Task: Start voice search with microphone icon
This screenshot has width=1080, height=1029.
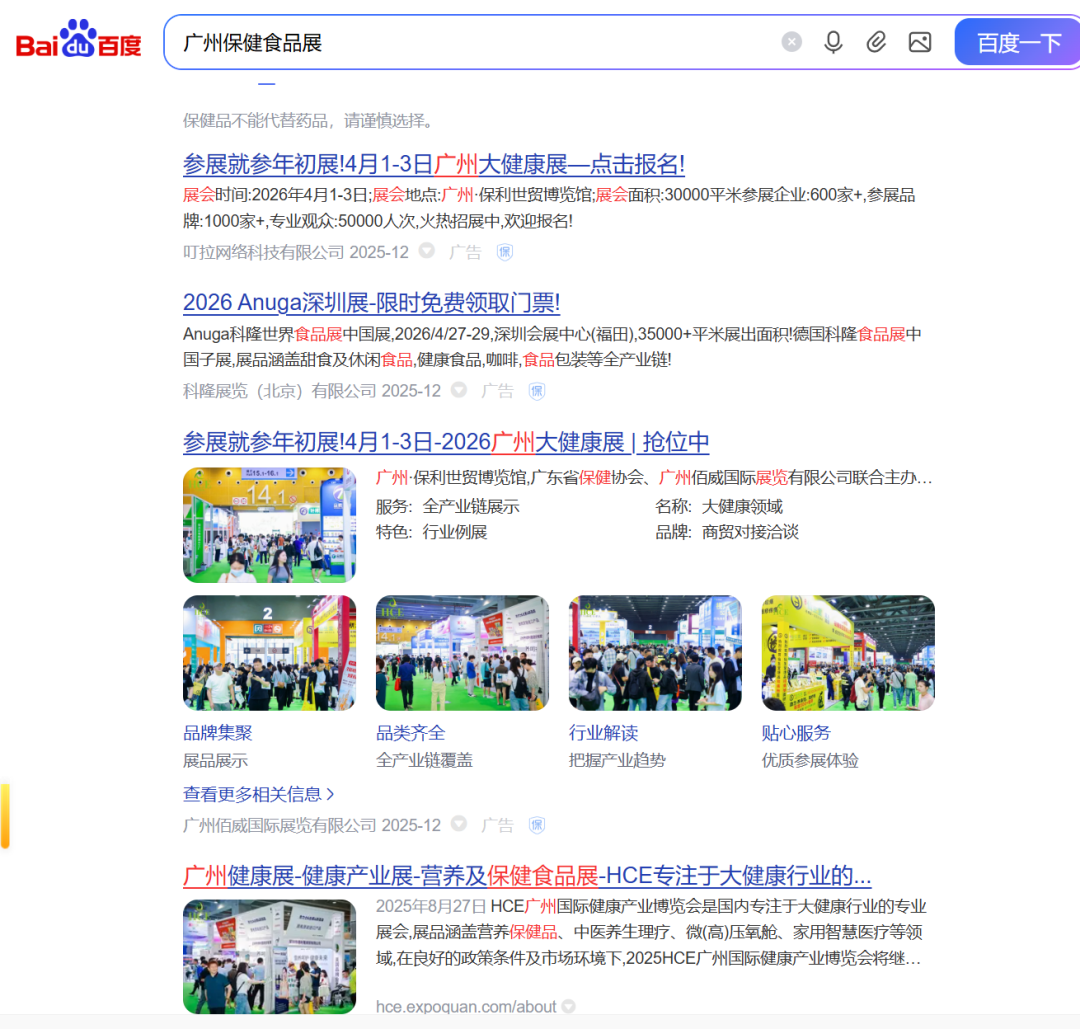Action: click(x=833, y=42)
